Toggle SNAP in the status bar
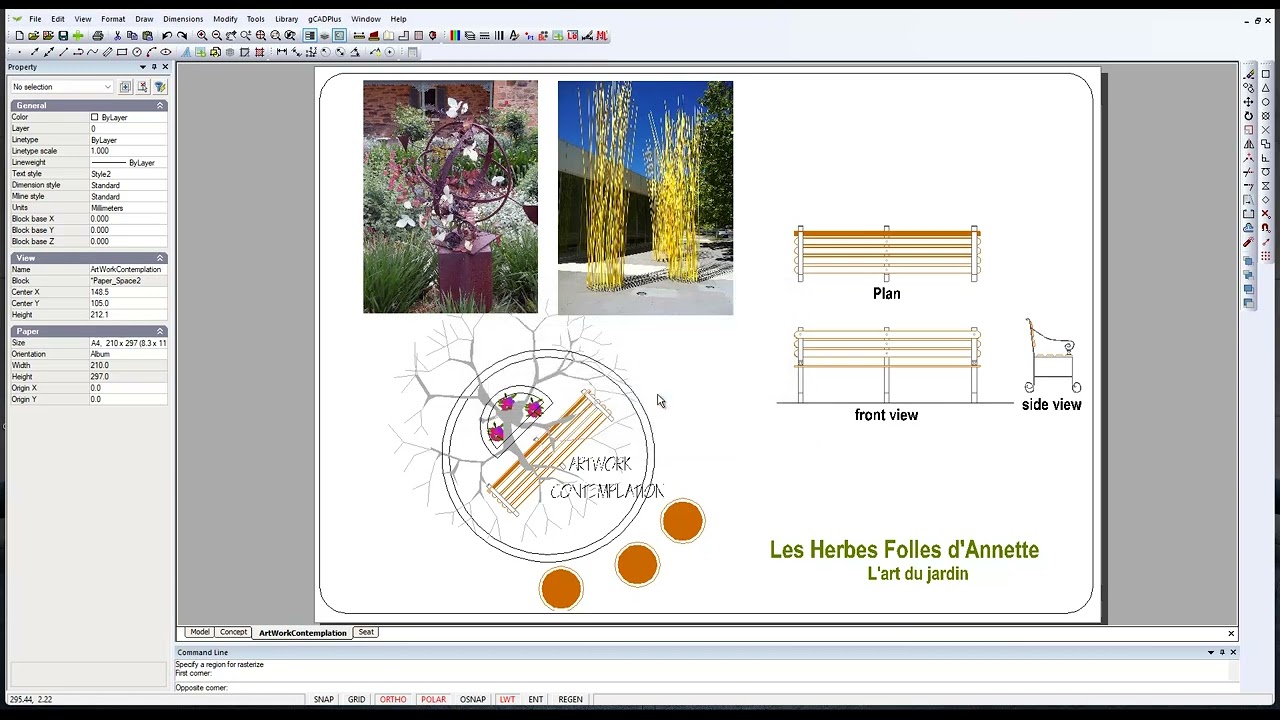 click(324, 699)
